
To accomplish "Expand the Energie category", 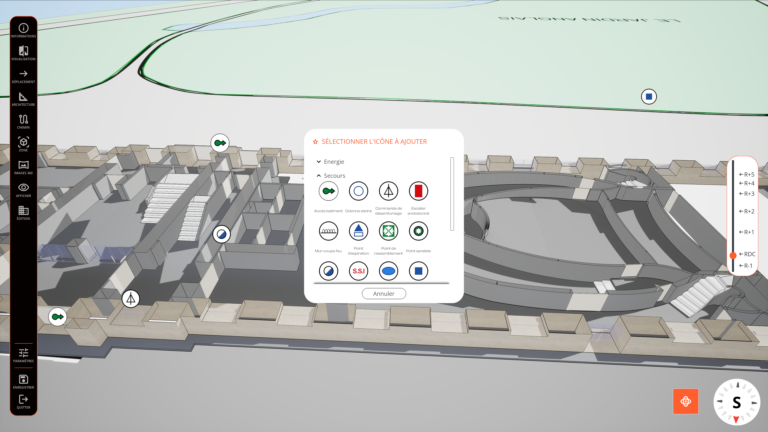I will tap(331, 161).
